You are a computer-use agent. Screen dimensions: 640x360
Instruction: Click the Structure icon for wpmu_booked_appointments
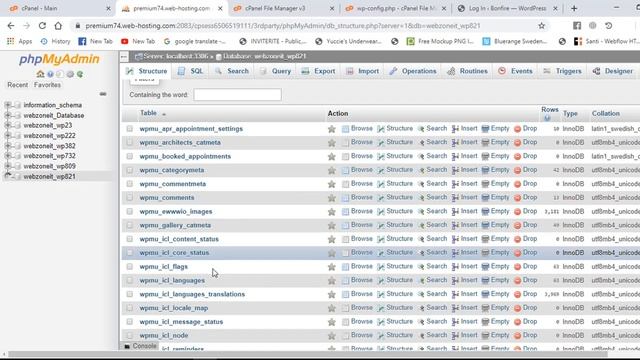click(381, 156)
